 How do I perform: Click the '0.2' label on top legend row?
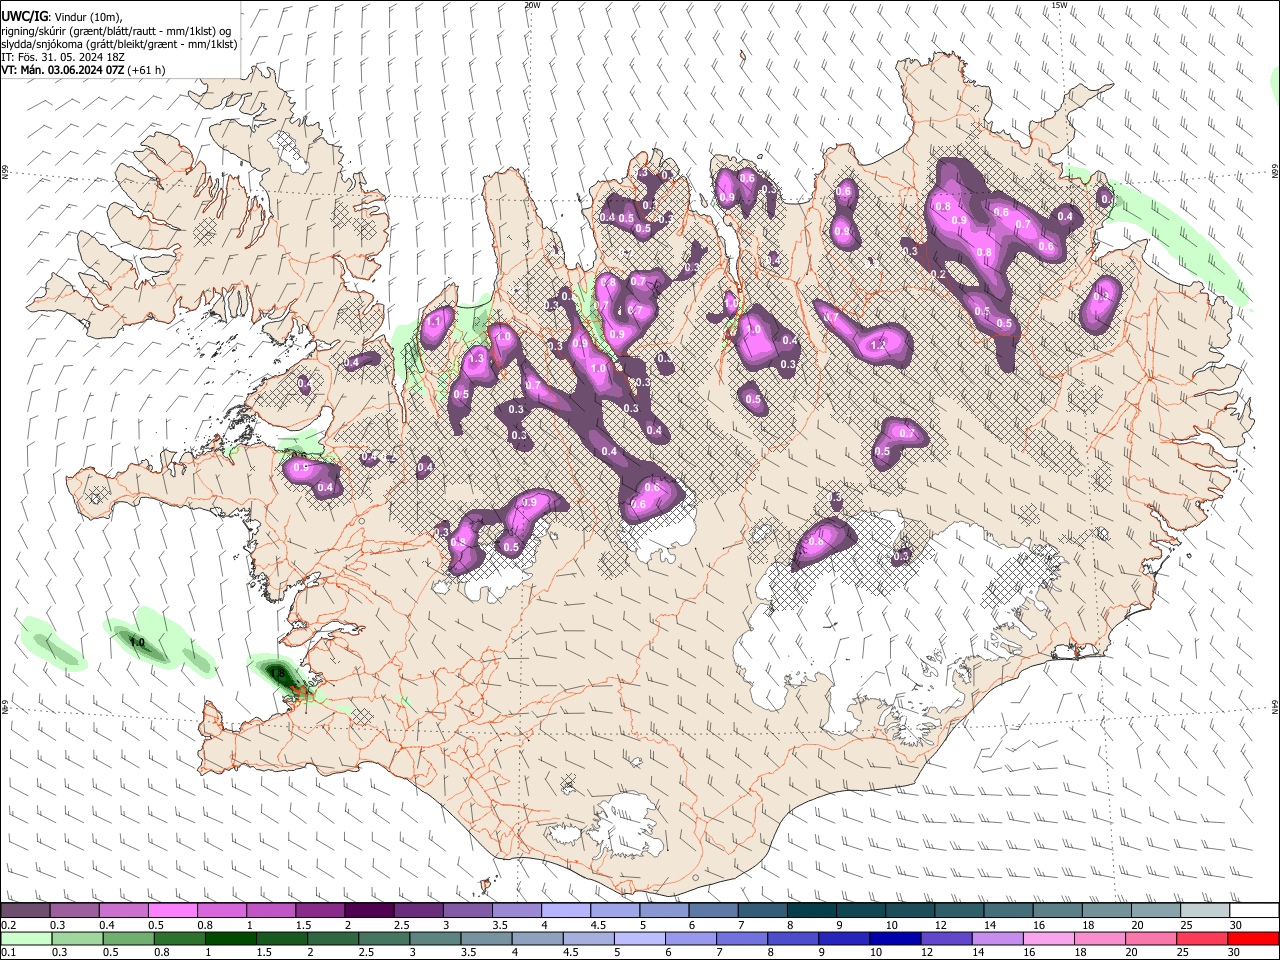8,925
